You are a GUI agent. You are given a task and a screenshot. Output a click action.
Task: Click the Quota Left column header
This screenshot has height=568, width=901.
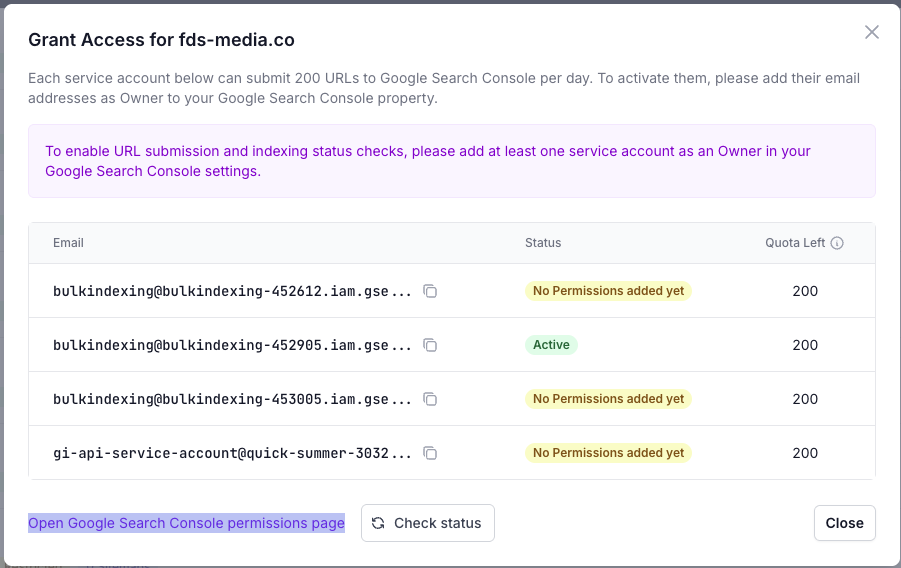coord(795,243)
